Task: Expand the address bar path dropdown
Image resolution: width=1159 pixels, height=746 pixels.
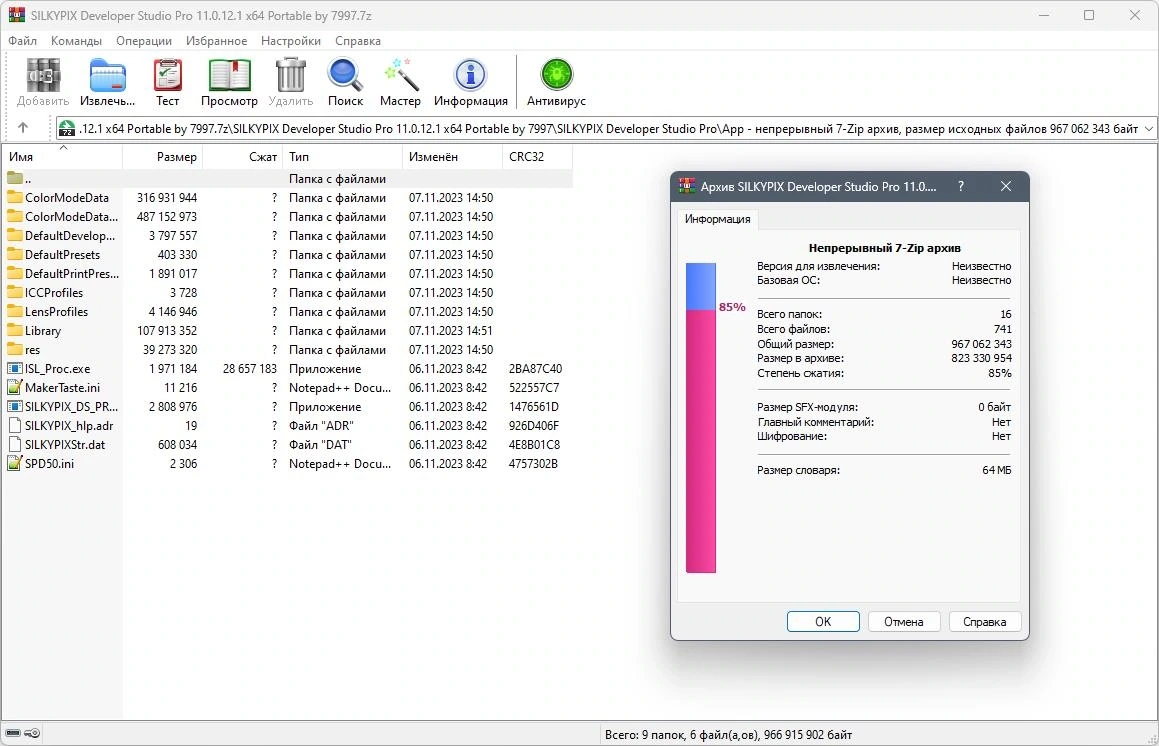Action: coord(1149,129)
